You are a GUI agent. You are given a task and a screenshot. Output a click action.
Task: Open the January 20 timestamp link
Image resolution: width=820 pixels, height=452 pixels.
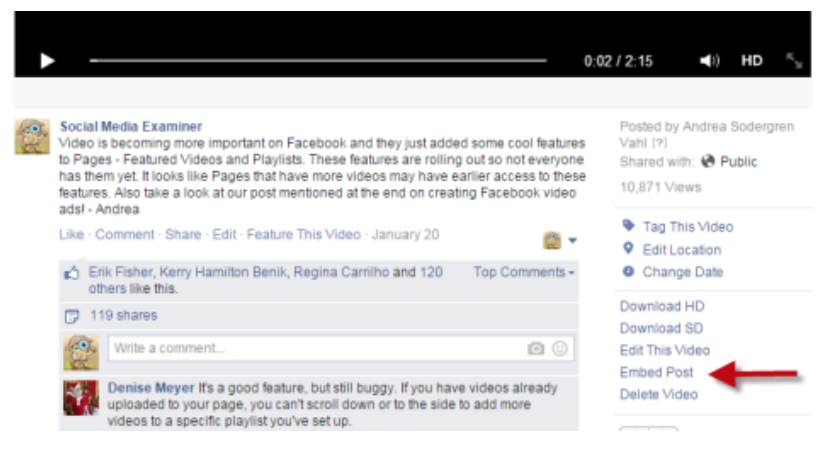click(x=405, y=234)
